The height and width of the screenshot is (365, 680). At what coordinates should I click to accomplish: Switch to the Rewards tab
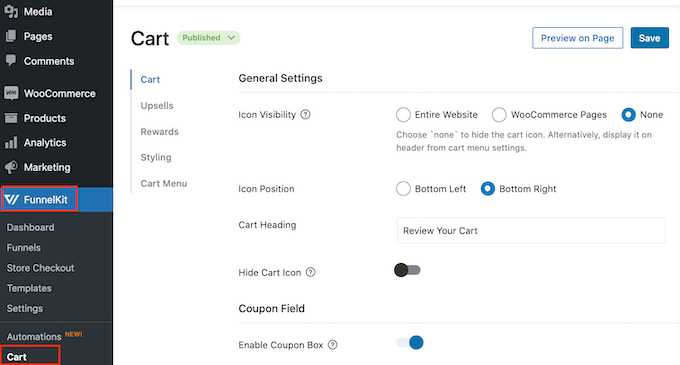[x=159, y=131]
